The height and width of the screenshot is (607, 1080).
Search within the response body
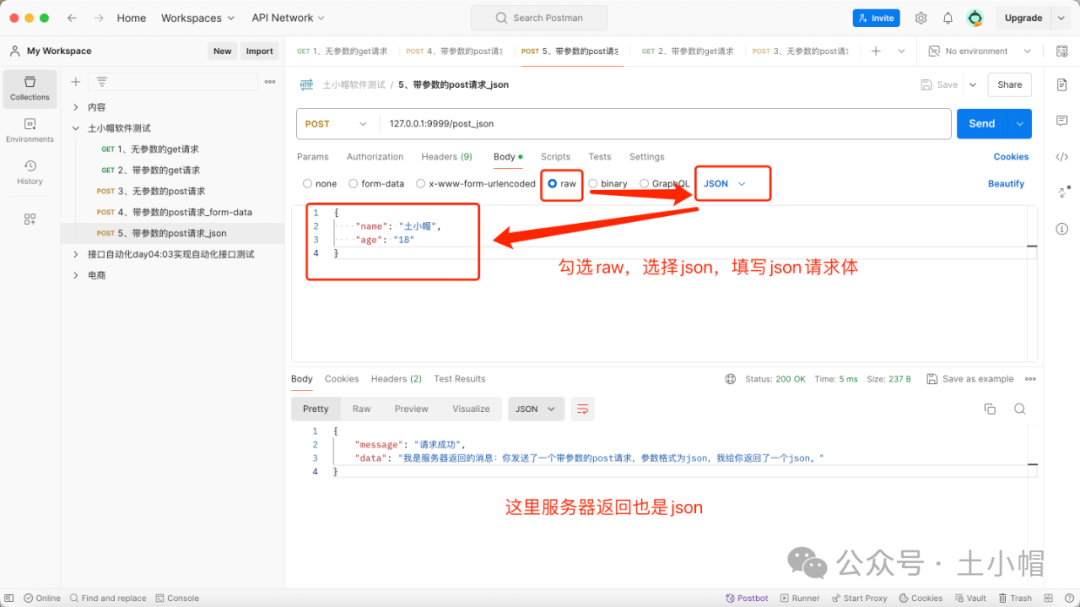(x=1019, y=409)
